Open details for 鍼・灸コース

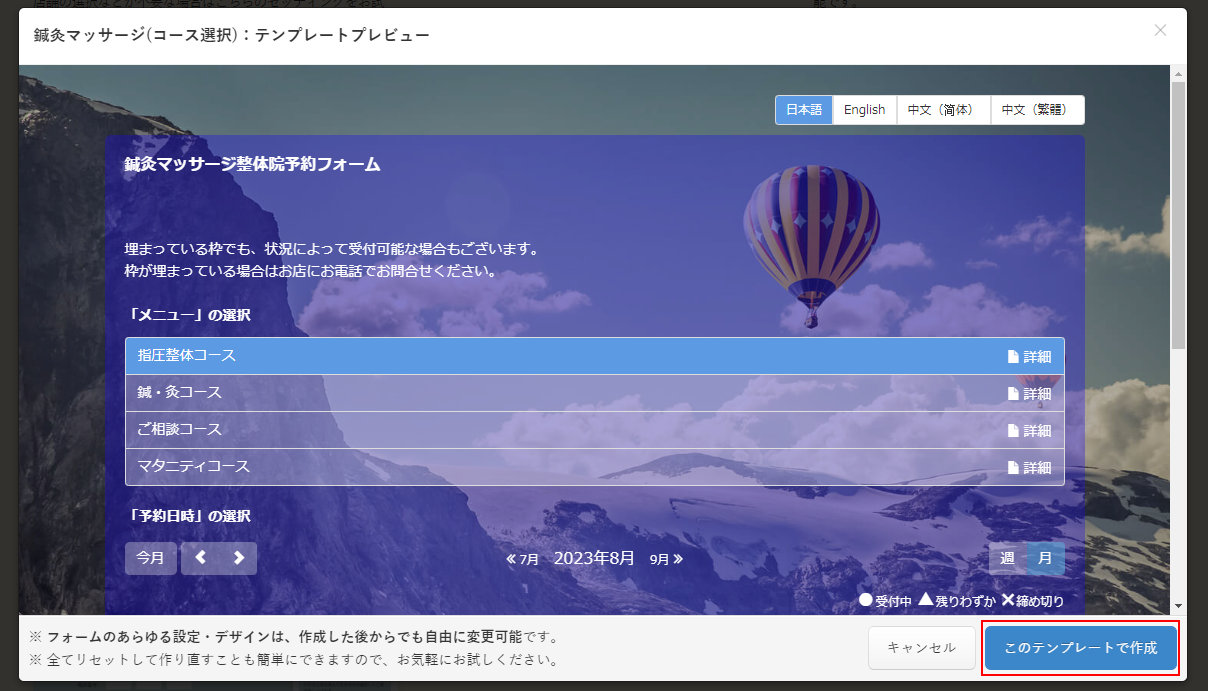coord(1029,394)
